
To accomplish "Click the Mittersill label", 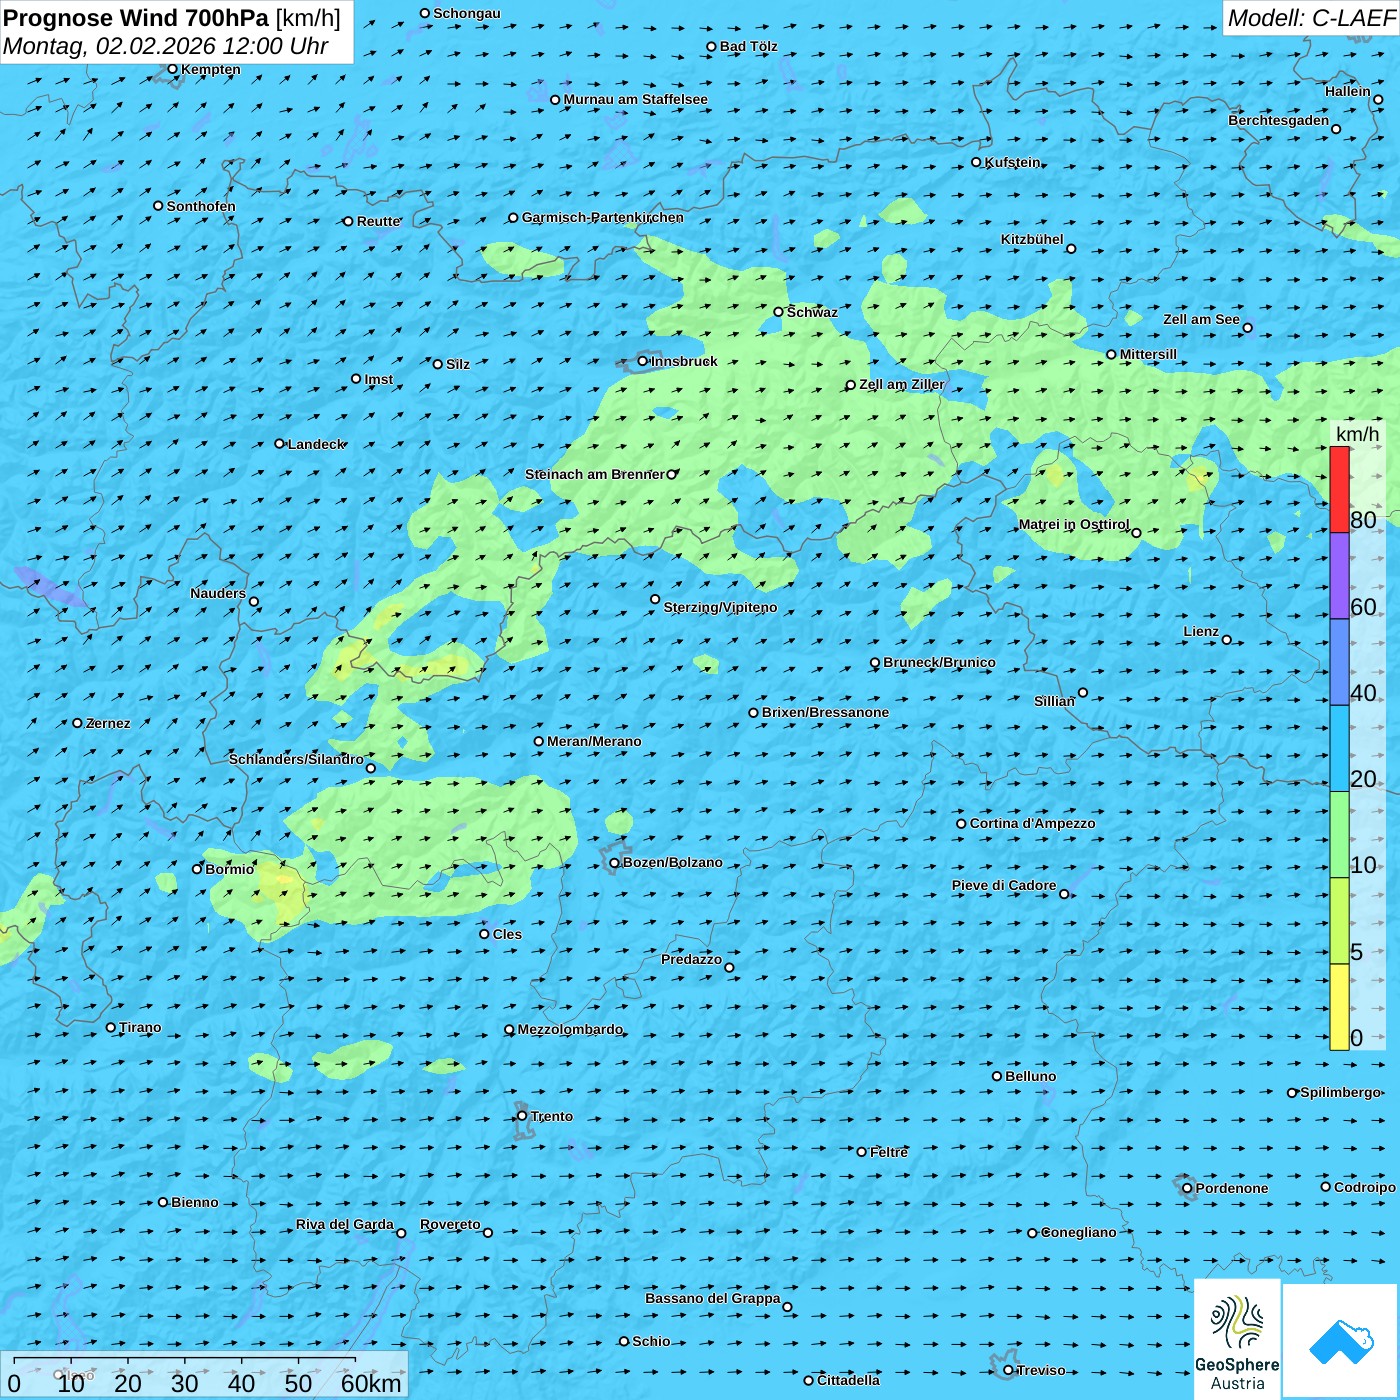I will point(1148,354).
